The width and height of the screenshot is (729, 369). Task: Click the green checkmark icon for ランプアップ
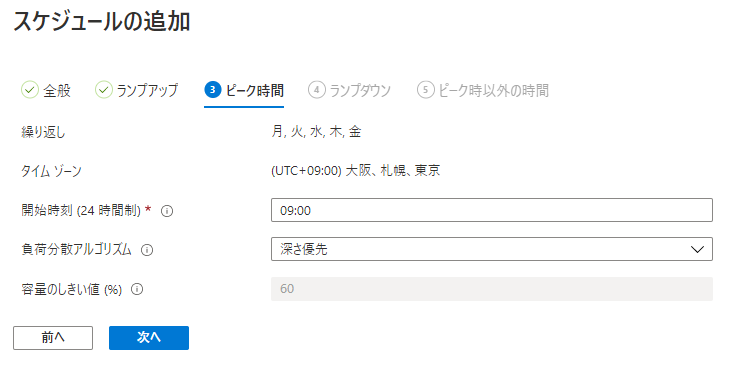click(x=104, y=90)
